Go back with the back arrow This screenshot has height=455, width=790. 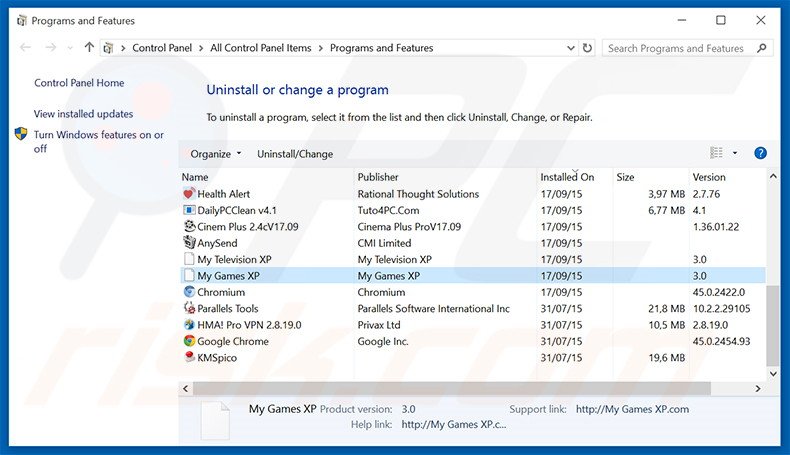click(x=25, y=47)
